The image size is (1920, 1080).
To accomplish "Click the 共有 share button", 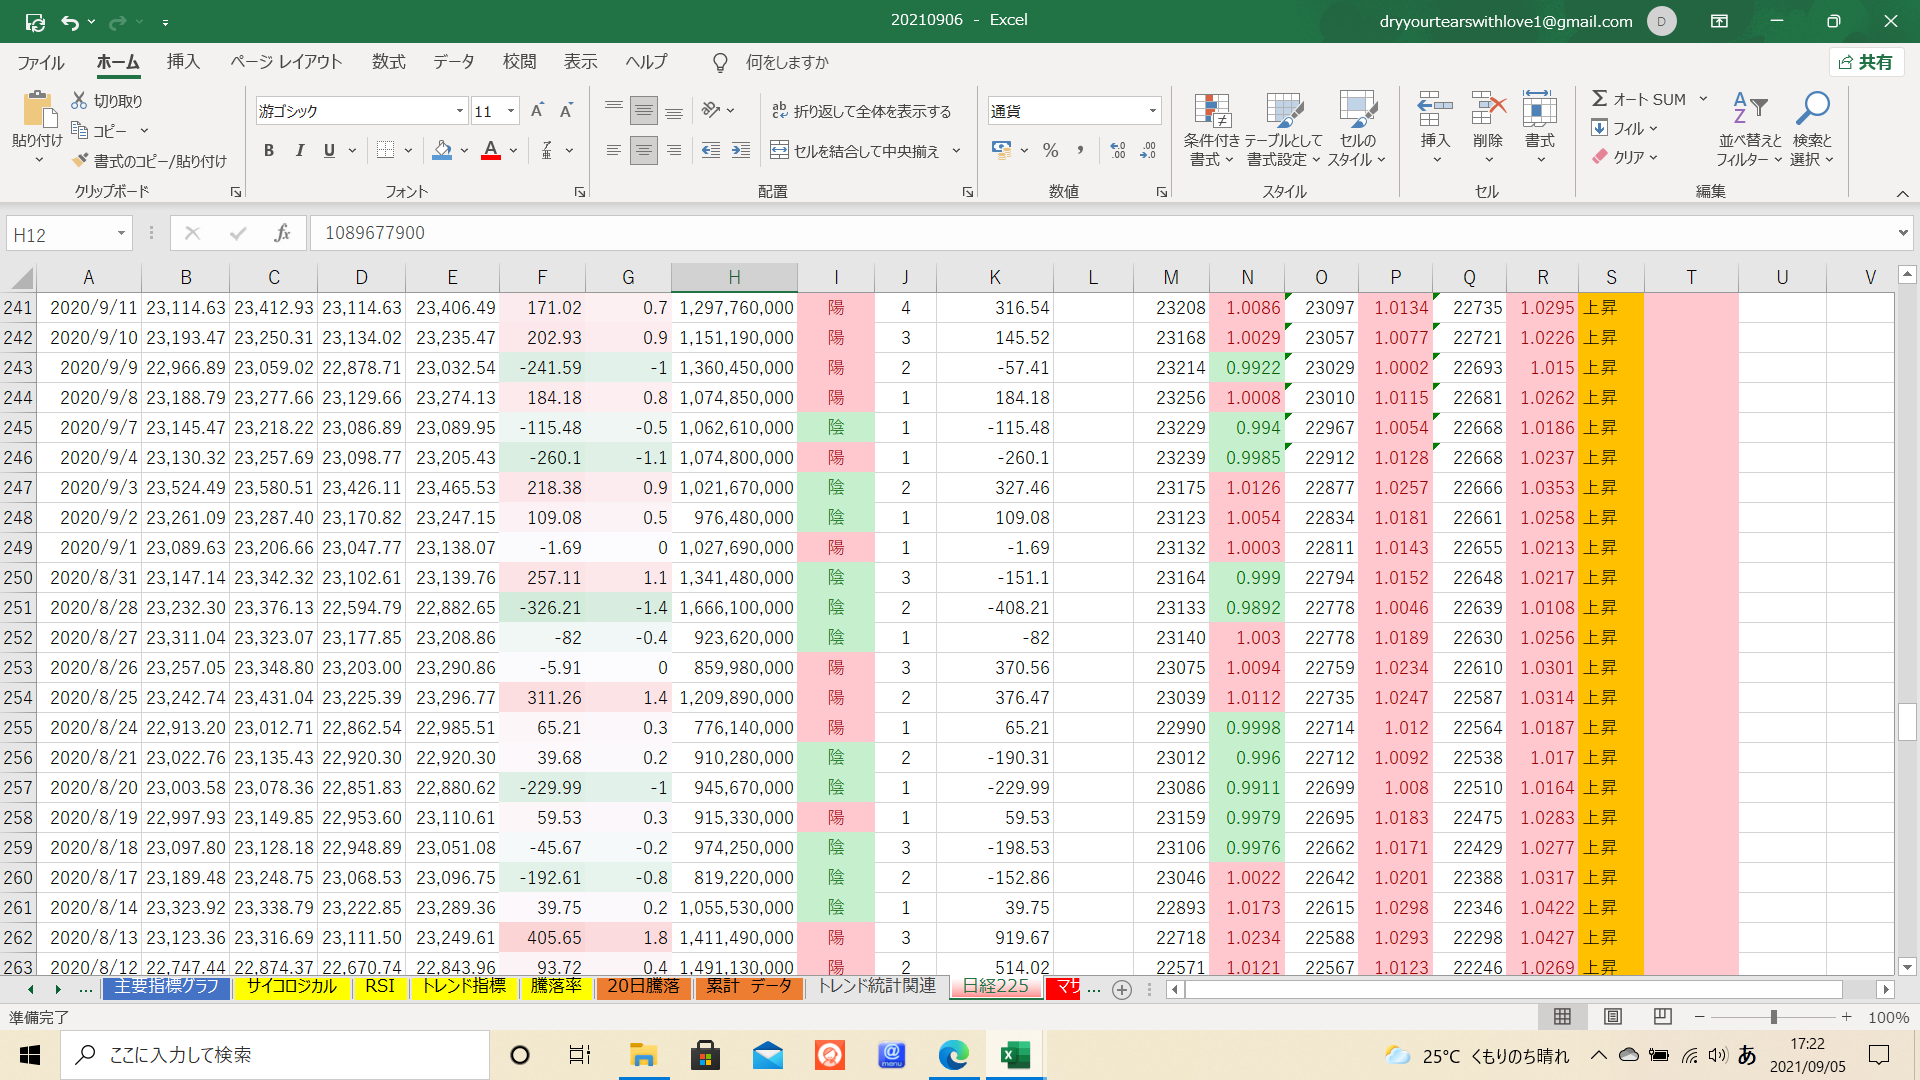I will [1866, 62].
